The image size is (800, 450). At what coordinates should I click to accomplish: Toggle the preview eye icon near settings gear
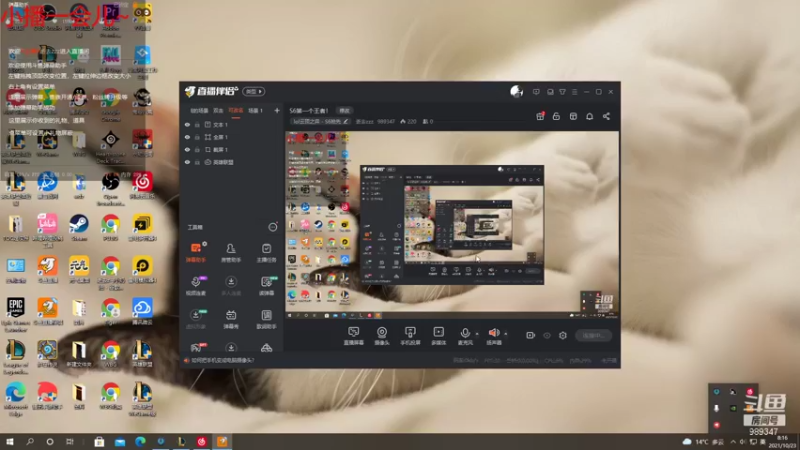tap(547, 335)
